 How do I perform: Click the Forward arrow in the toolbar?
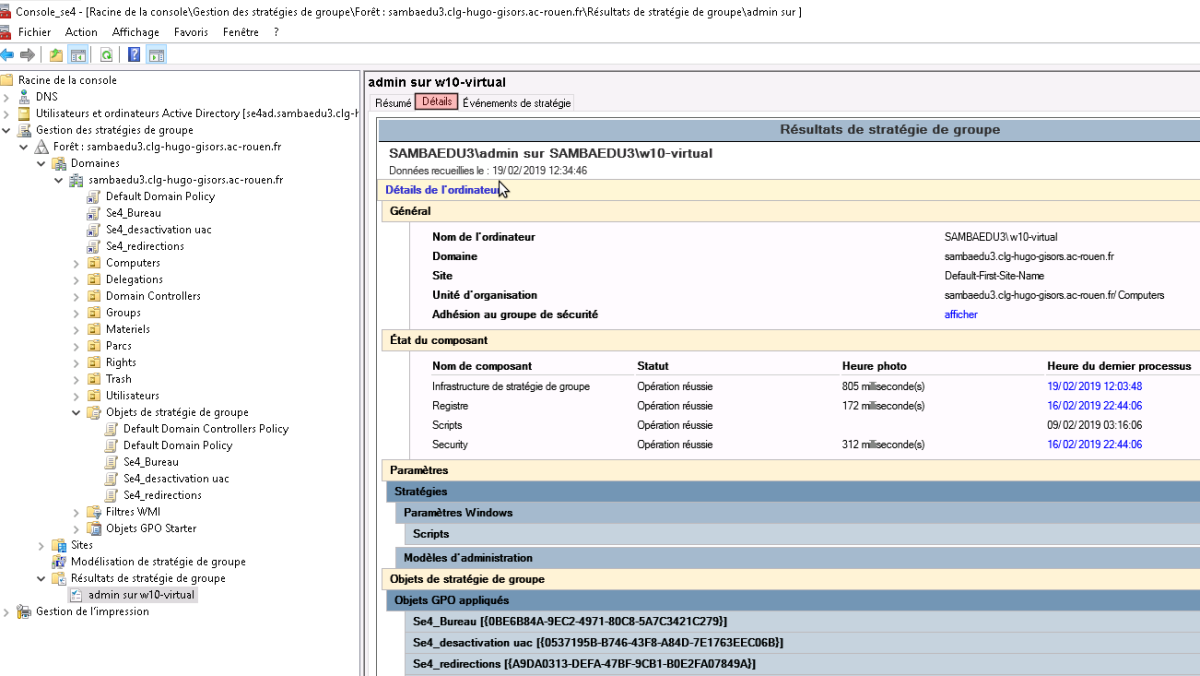27,54
